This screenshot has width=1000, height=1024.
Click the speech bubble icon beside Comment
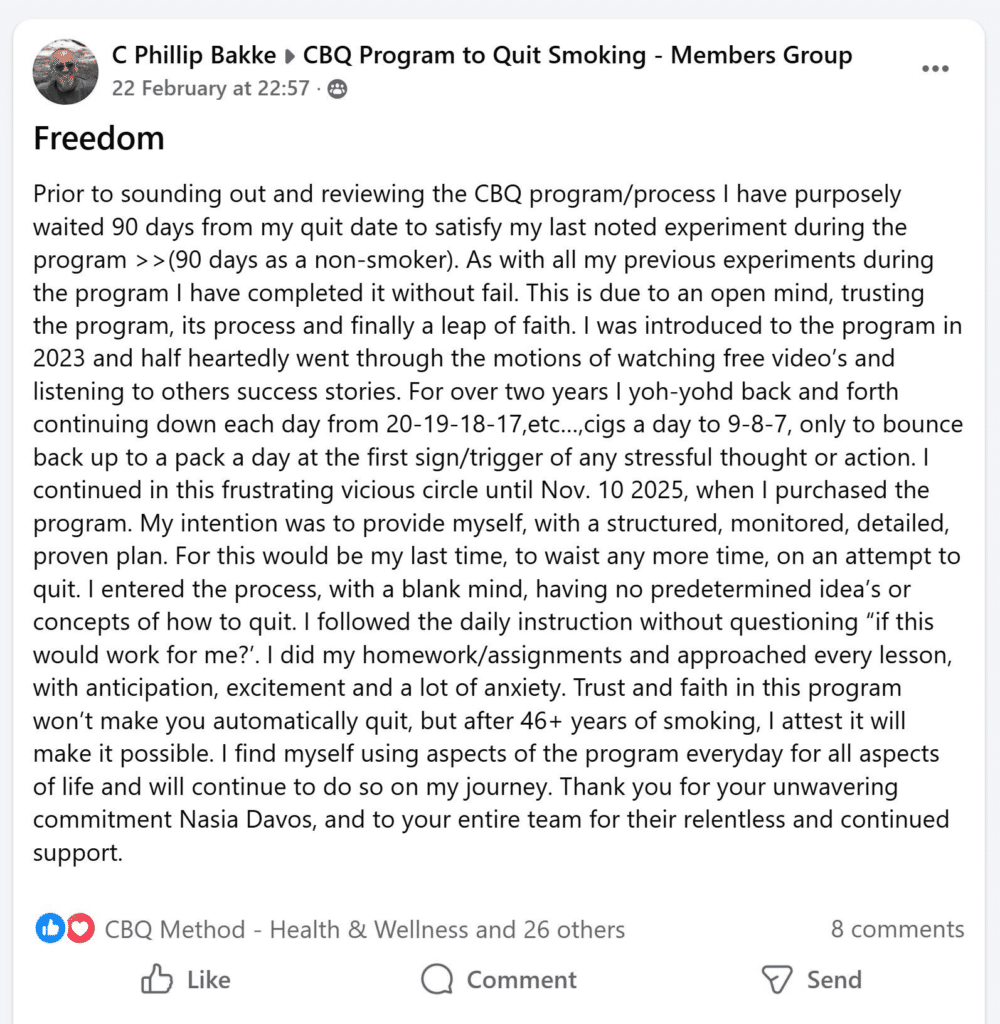point(435,980)
